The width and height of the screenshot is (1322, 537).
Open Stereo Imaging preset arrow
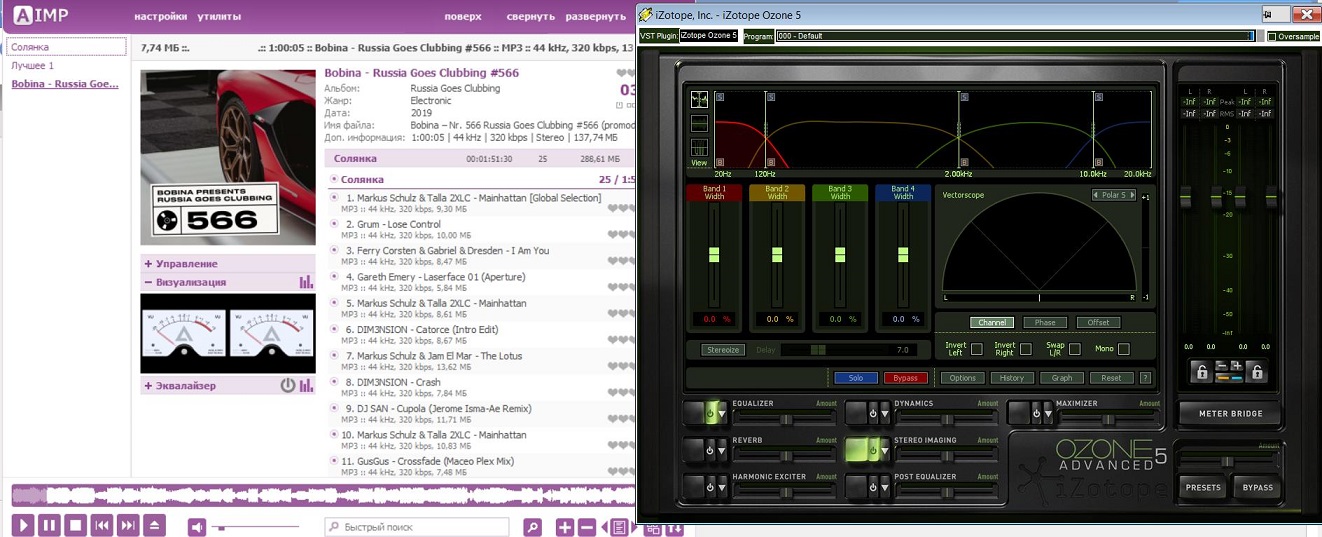[x=885, y=450]
